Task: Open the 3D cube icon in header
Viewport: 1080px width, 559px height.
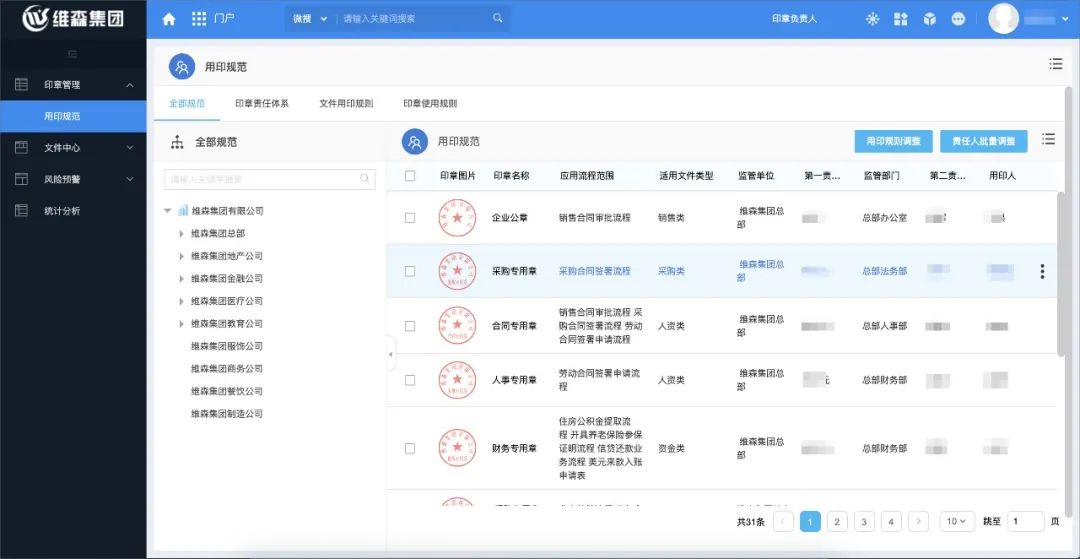Action: pyautogui.click(x=929, y=19)
